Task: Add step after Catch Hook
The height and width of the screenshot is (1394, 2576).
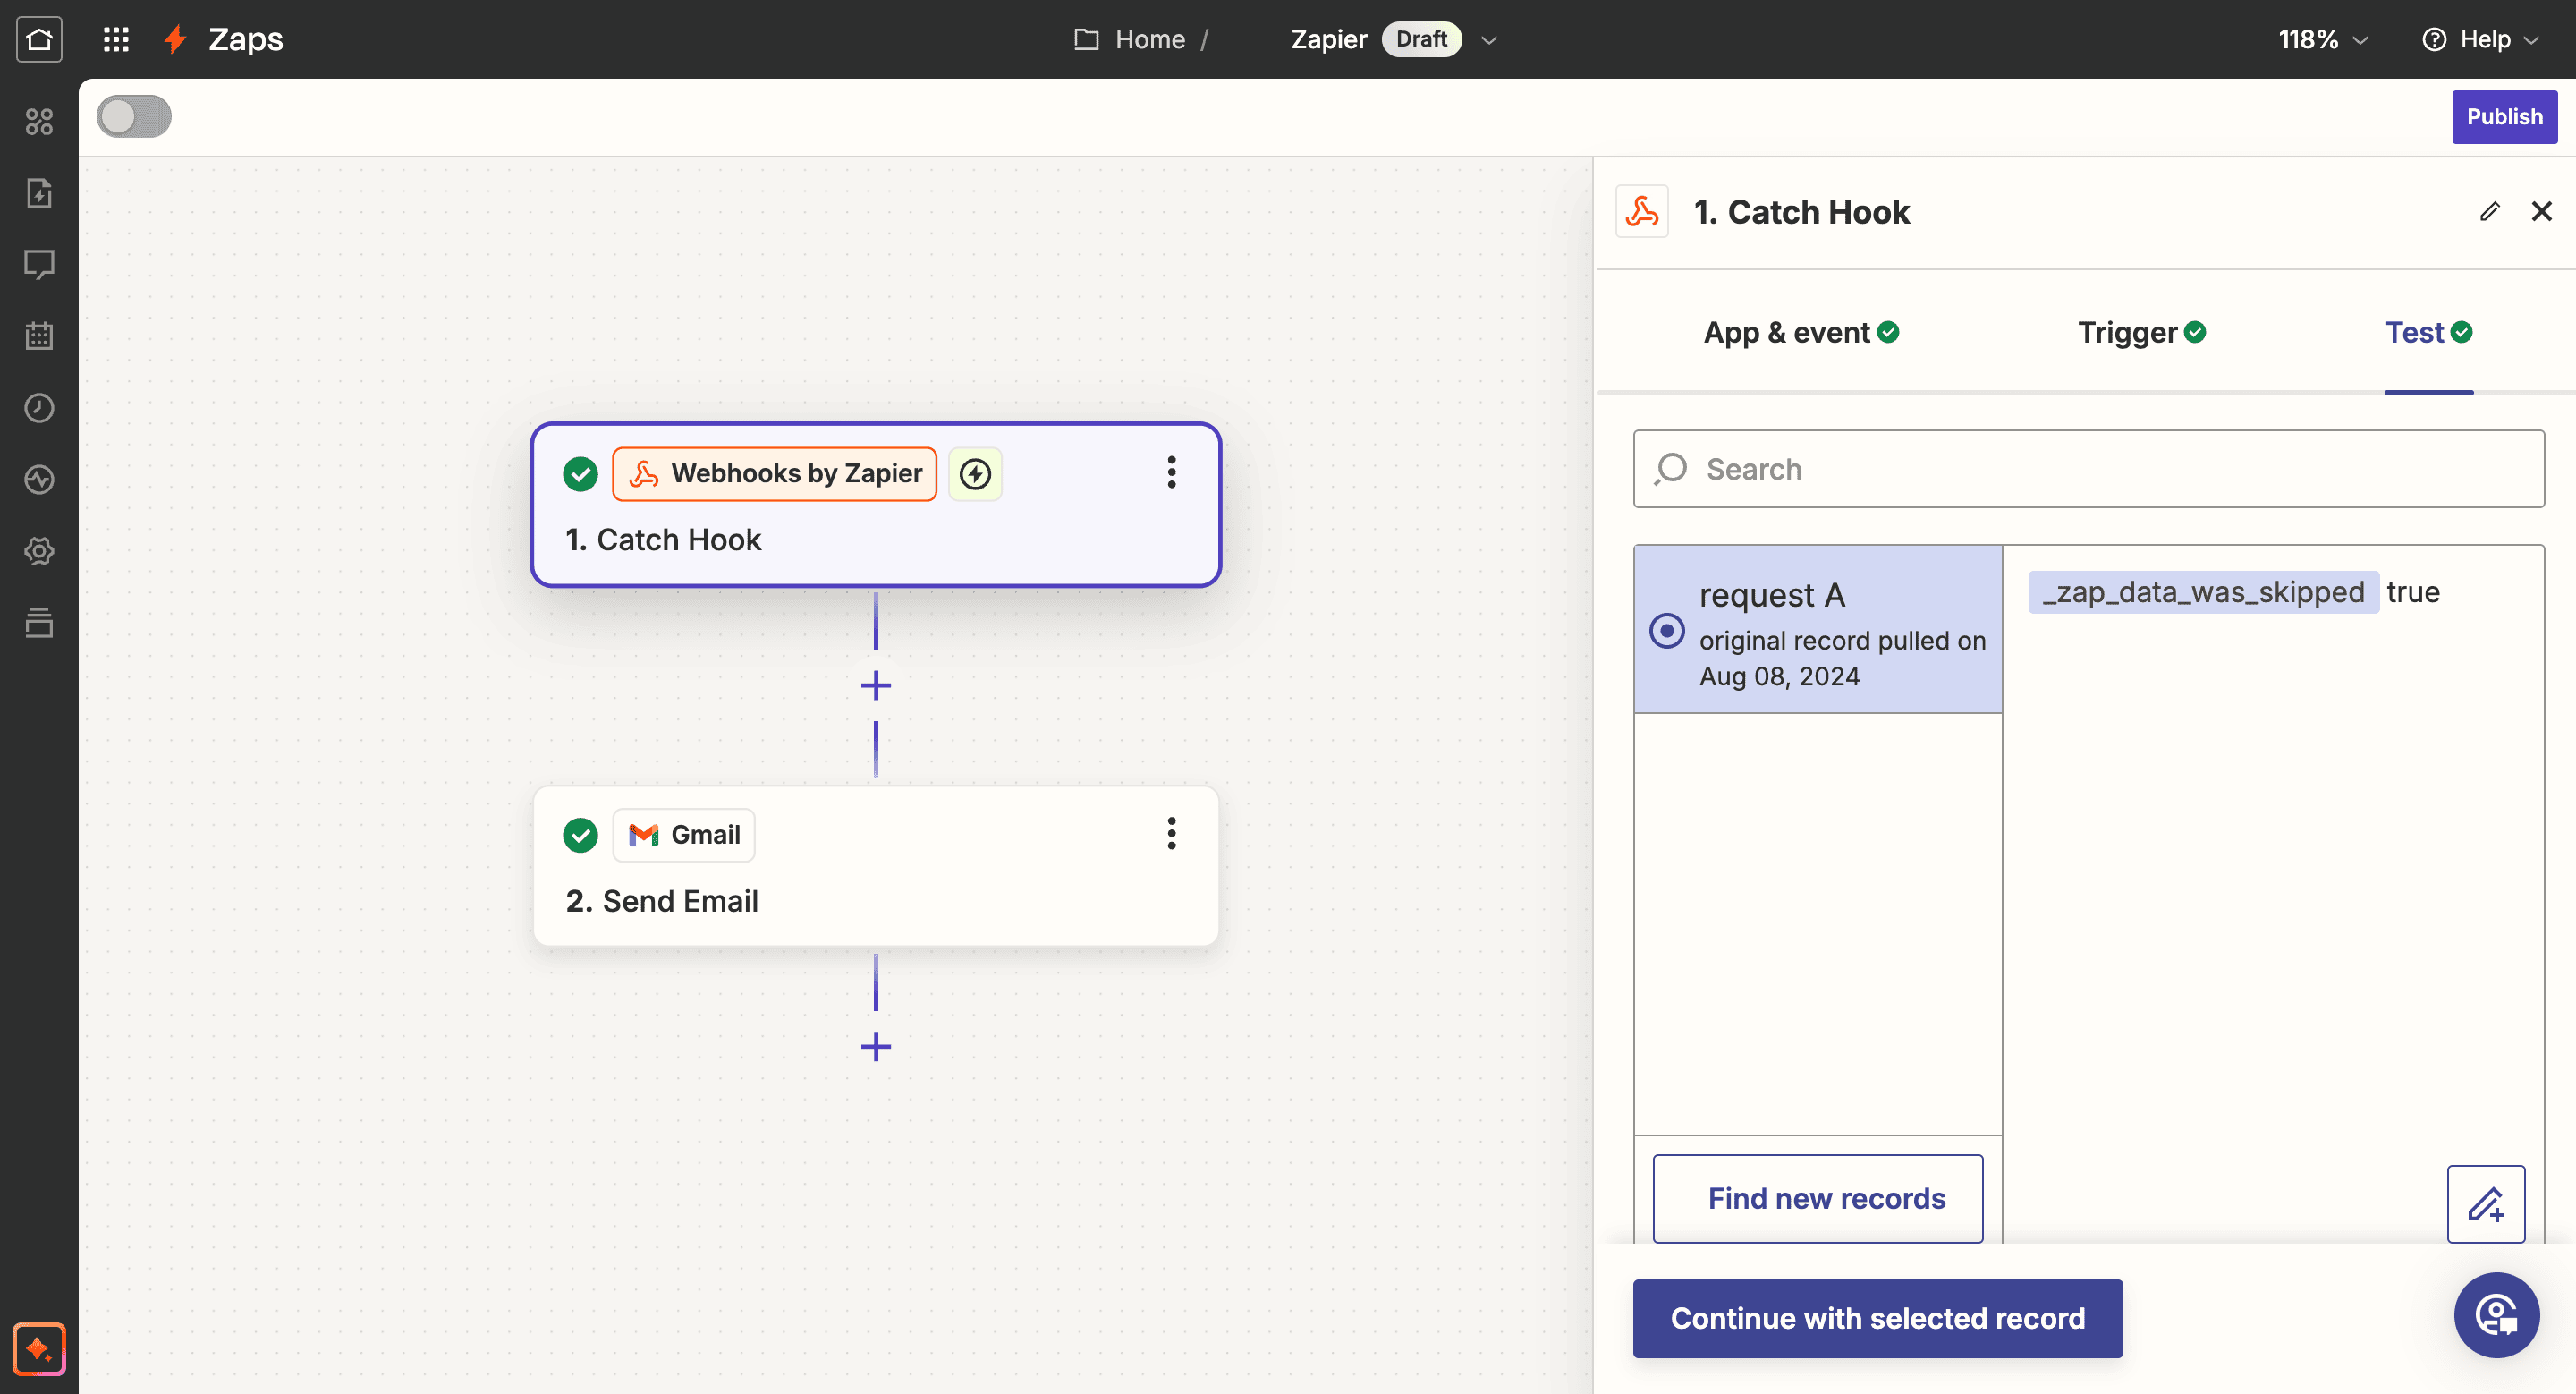Action: [x=876, y=686]
